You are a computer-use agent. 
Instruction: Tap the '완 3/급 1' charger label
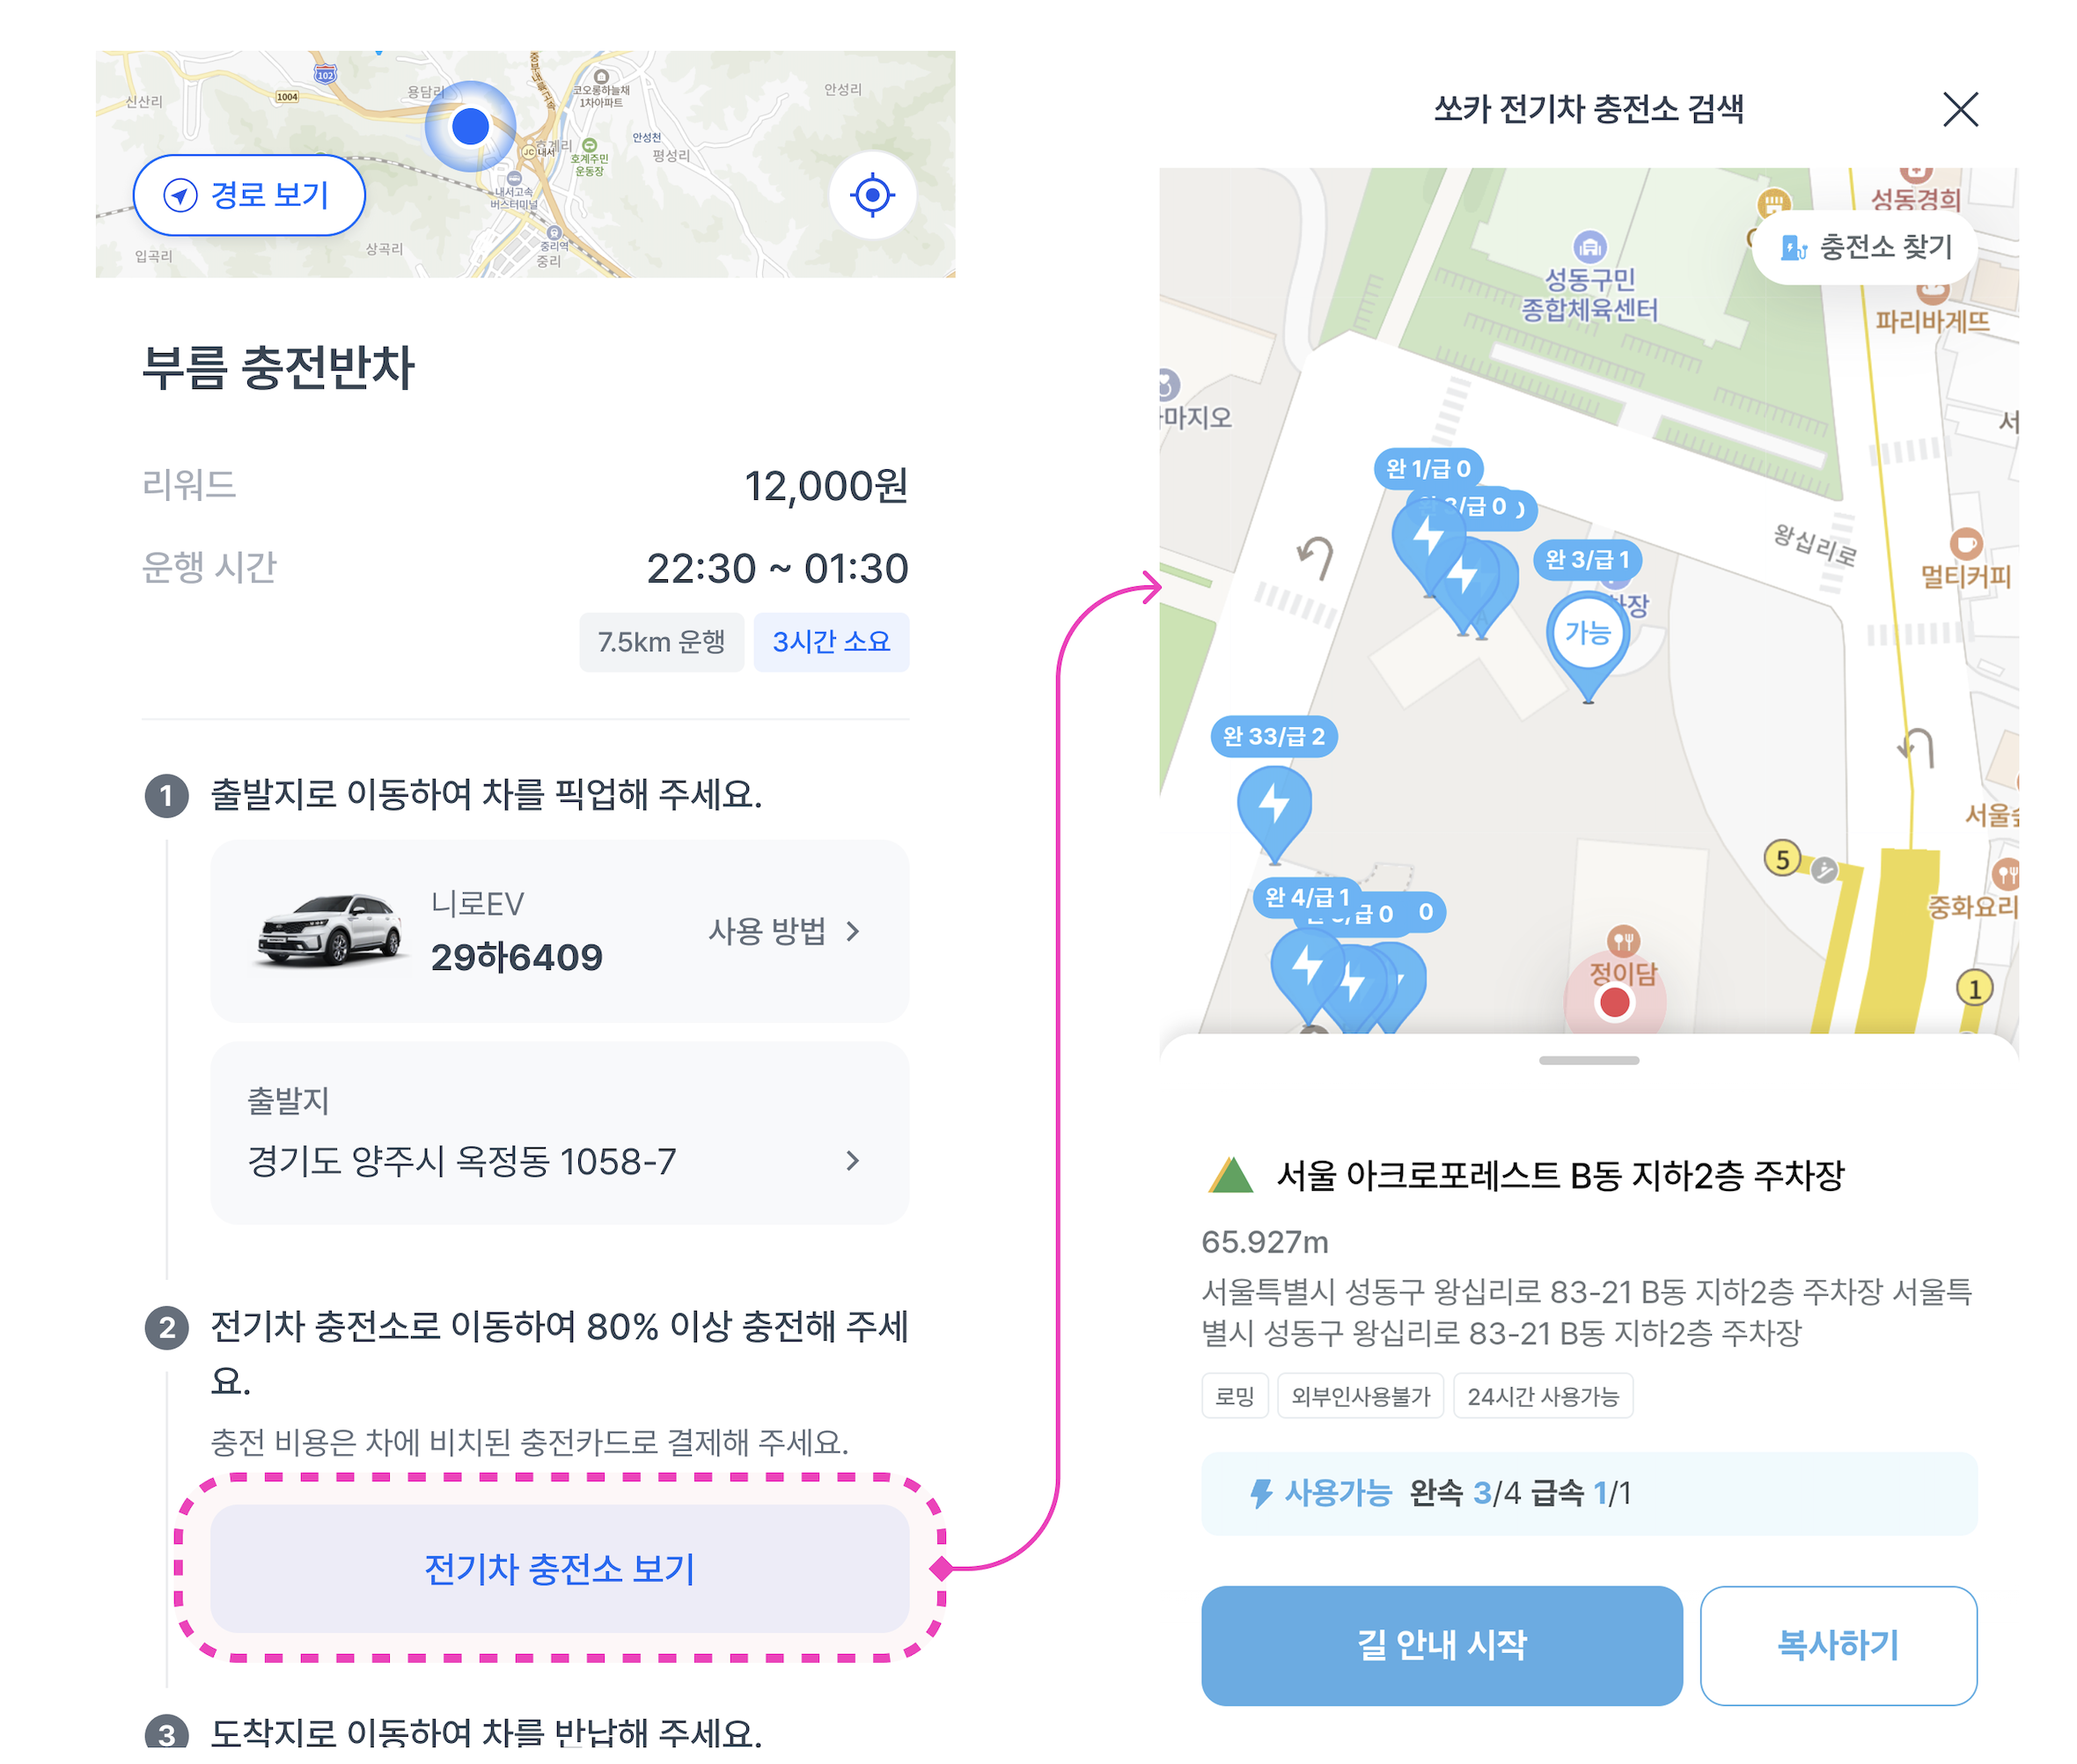pyautogui.click(x=1587, y=559)
